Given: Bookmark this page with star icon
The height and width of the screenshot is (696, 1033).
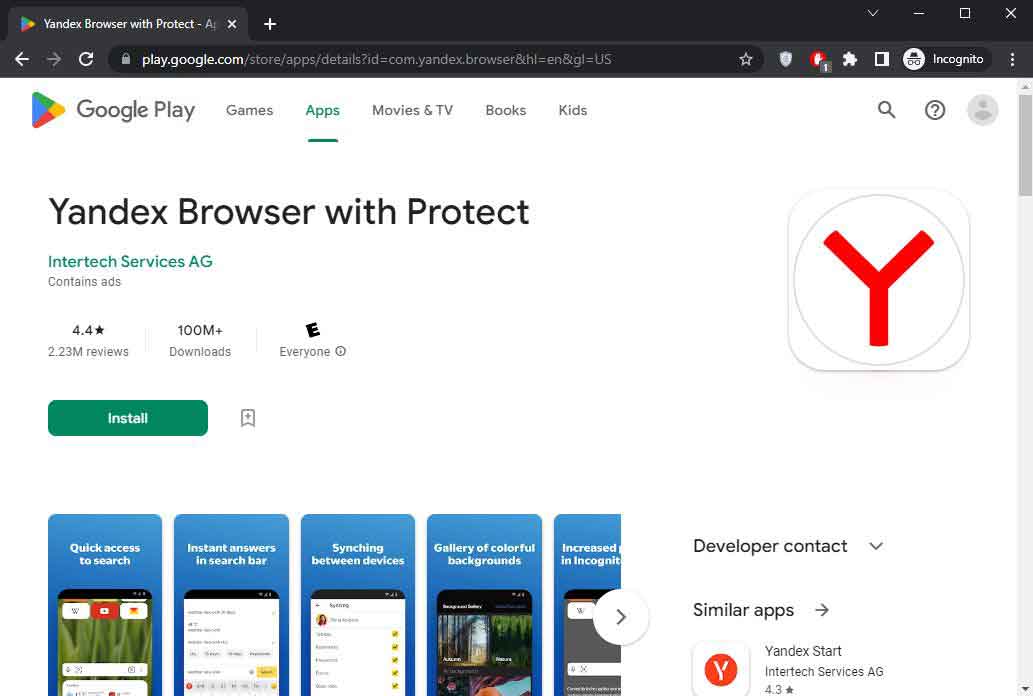Looking at the screenshot, I should (746, 59).
